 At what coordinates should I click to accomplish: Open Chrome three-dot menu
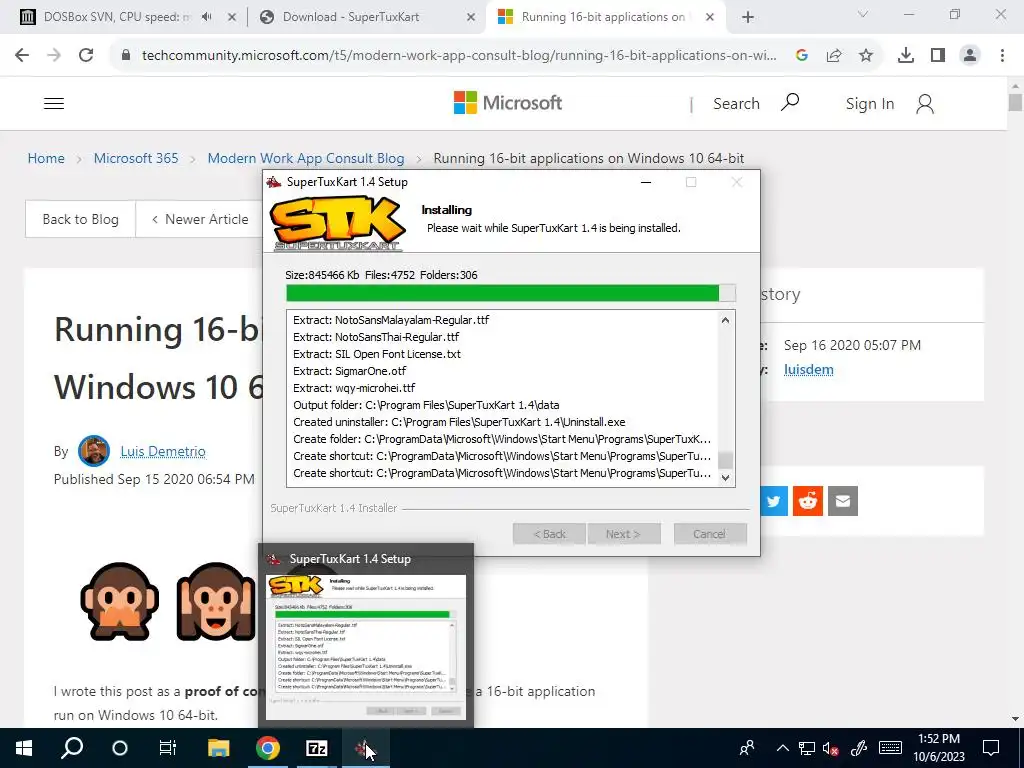1002,56
